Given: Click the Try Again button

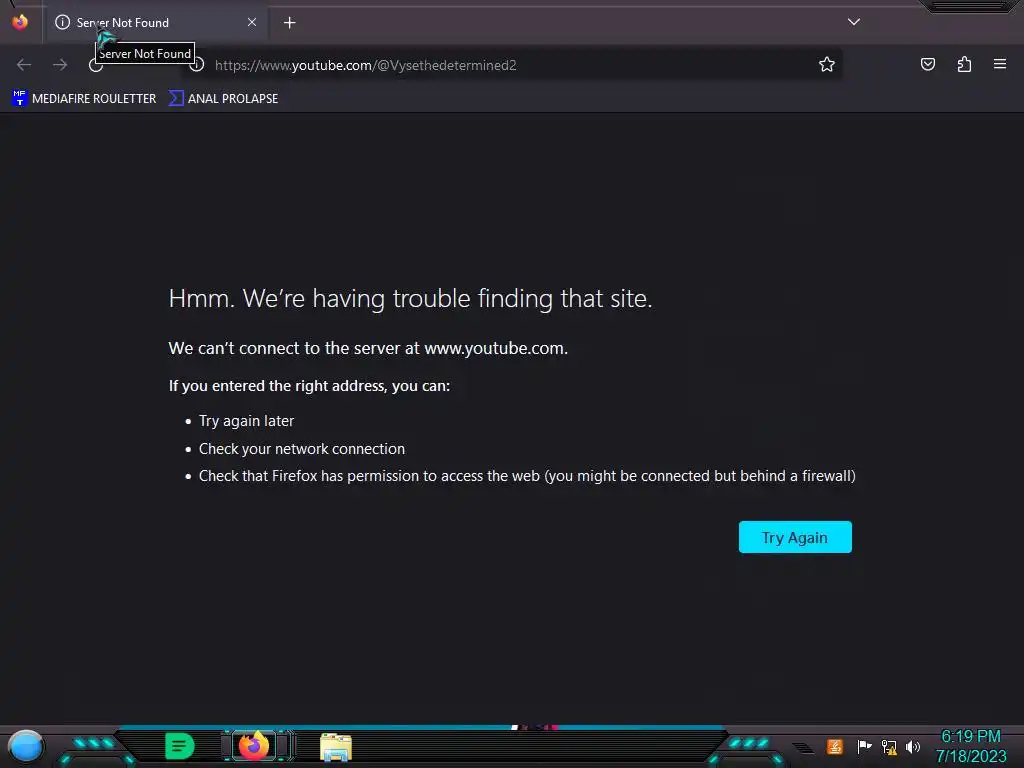Looking at the screenshot, I should 795,537.
